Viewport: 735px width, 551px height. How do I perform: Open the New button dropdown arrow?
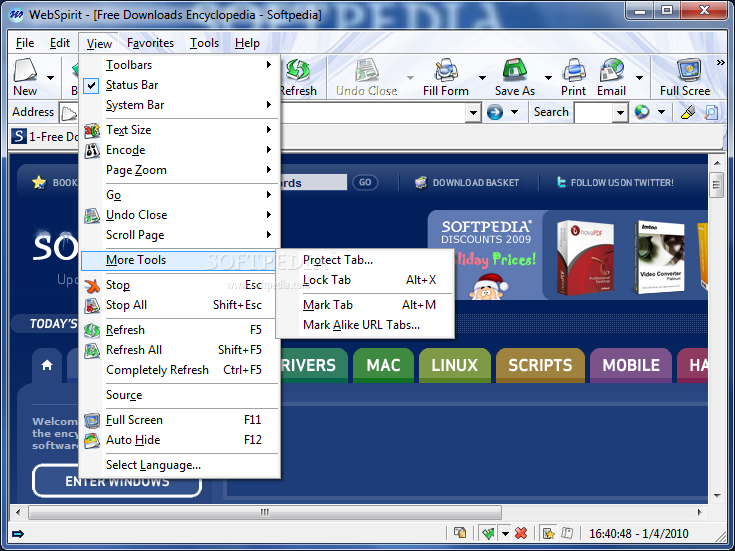point(50,77)
